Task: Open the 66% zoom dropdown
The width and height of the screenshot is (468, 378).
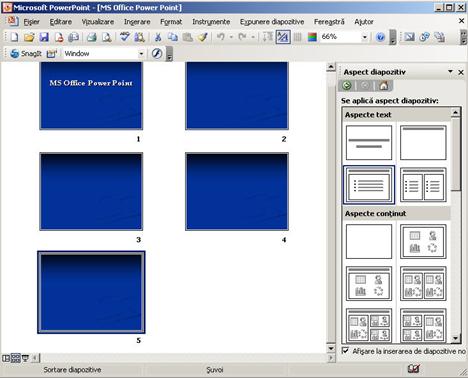Action: [364, 37]
